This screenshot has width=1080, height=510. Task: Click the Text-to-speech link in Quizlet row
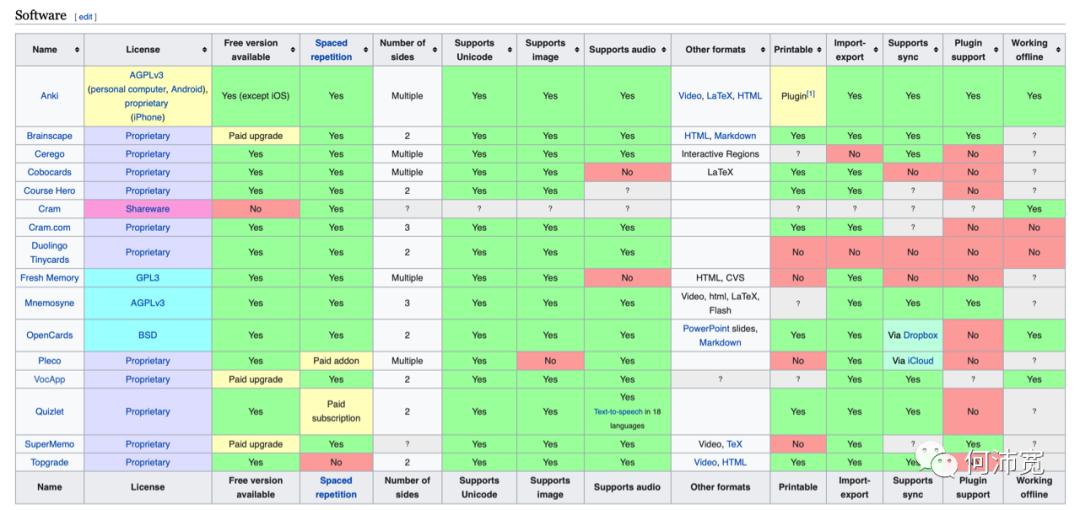(618, 411)
